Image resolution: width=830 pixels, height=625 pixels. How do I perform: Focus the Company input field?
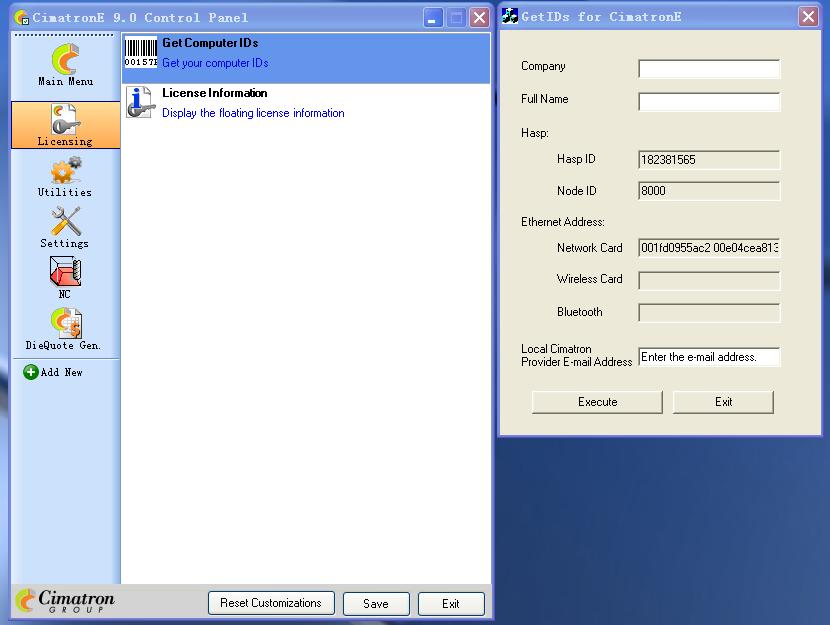(x=709, y=68)
